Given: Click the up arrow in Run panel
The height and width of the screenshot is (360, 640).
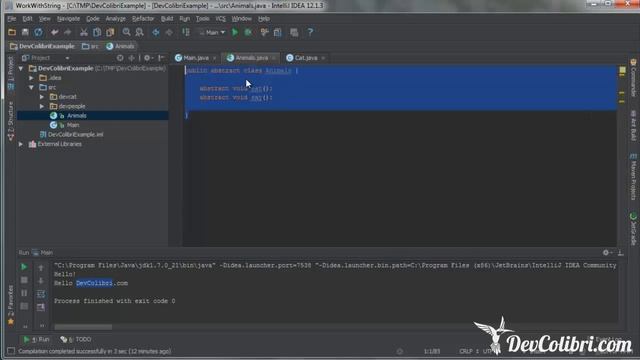Looking at the screenshot, I should [41, 268].
